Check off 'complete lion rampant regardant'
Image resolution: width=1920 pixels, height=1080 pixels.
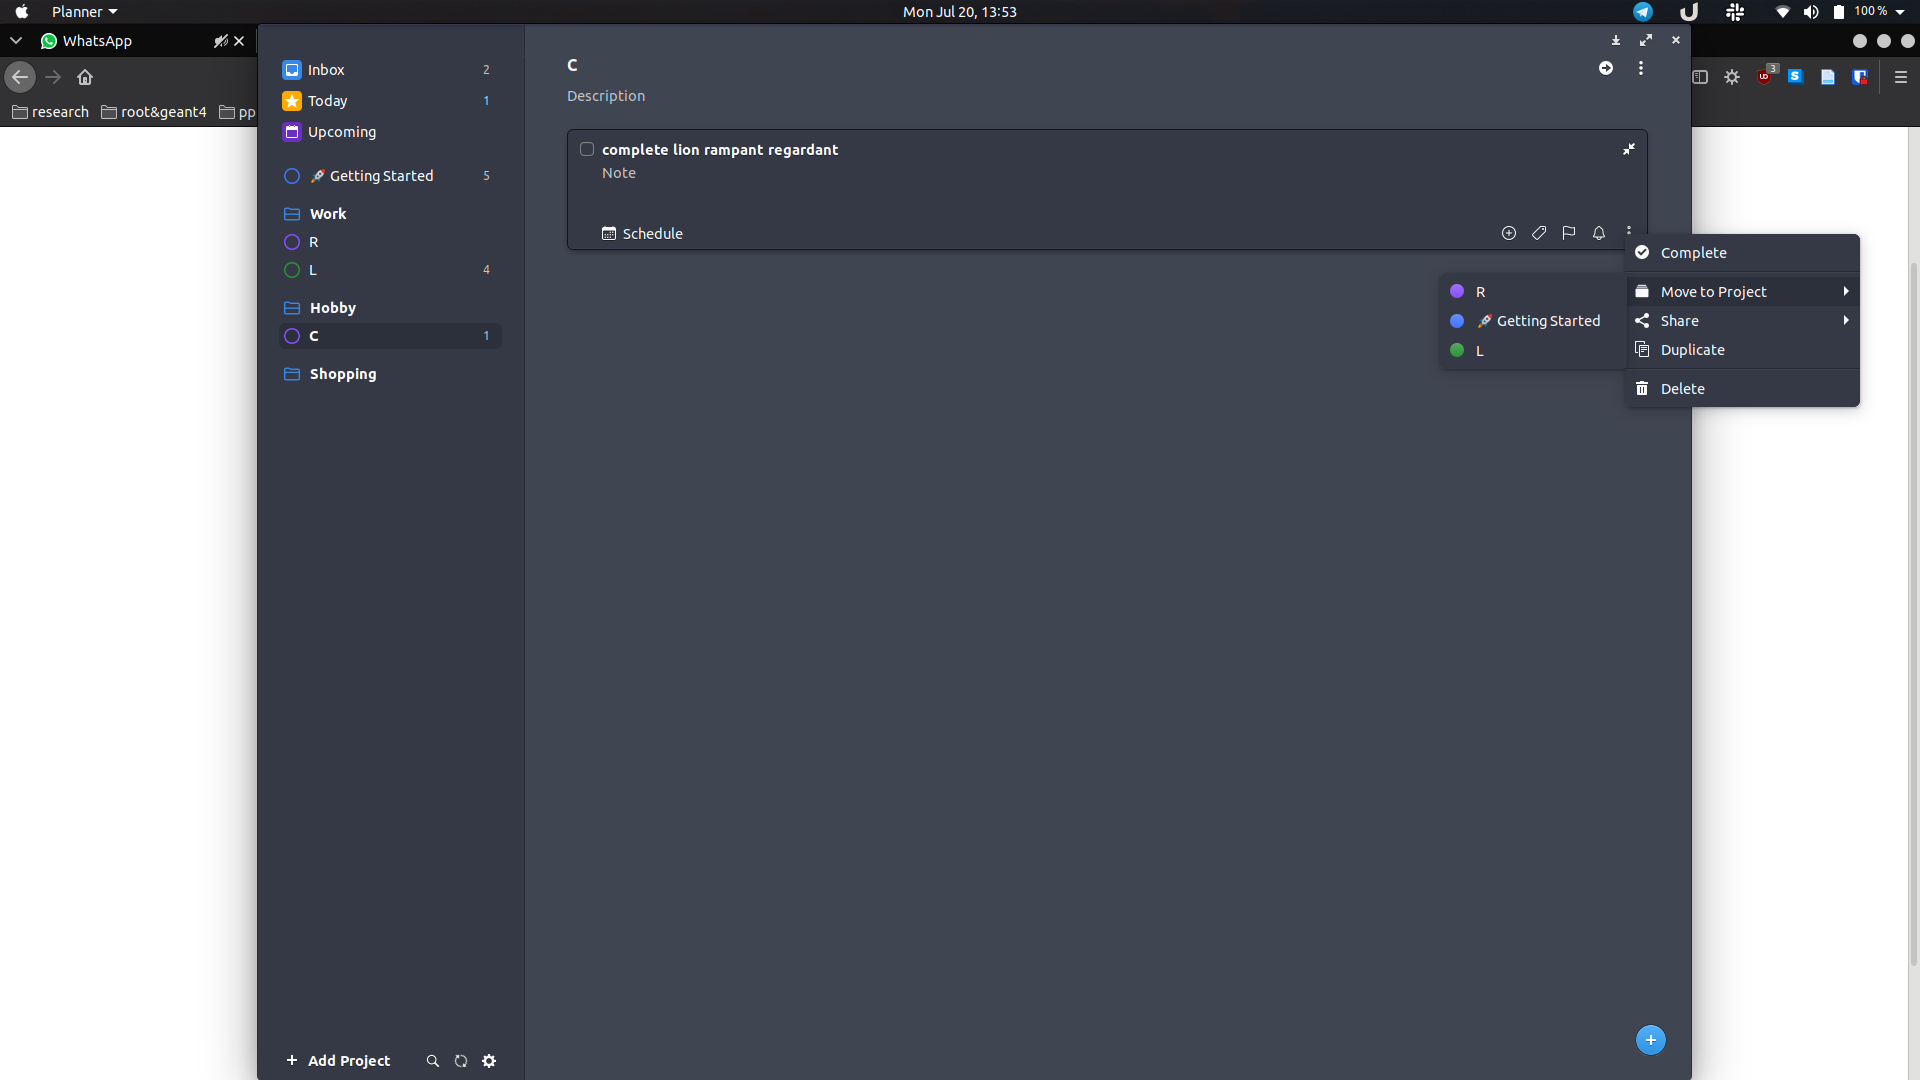tap(587, 149)
